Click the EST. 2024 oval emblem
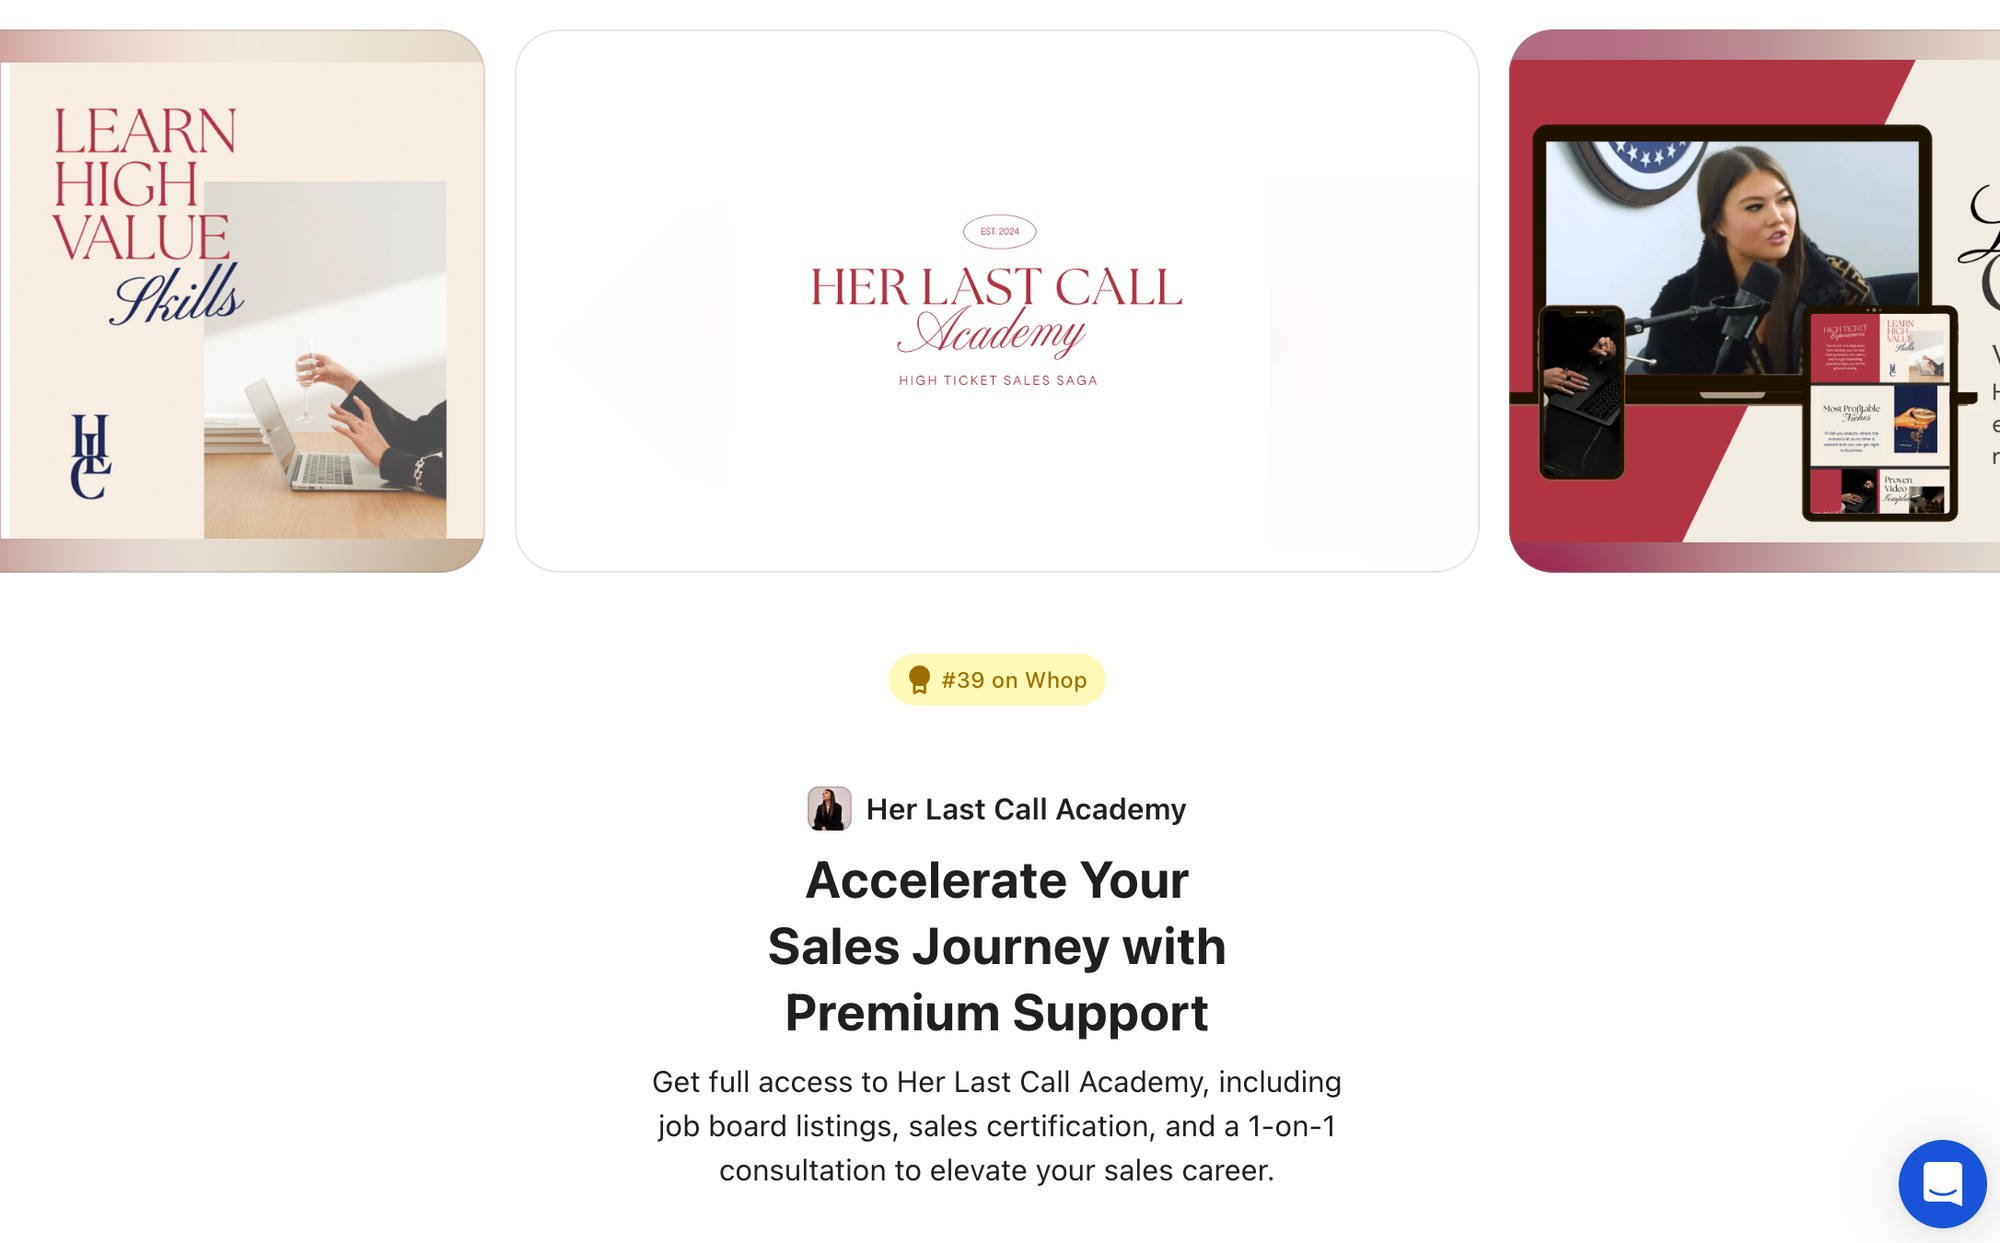 pyautogui.click(x=999, y=231)
